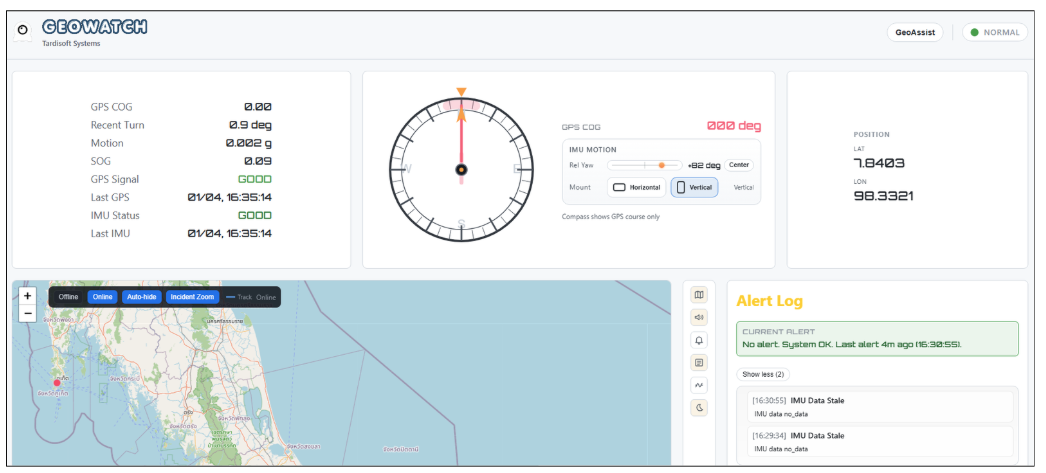Click the Tardisoft Systems subtitle

71,43
